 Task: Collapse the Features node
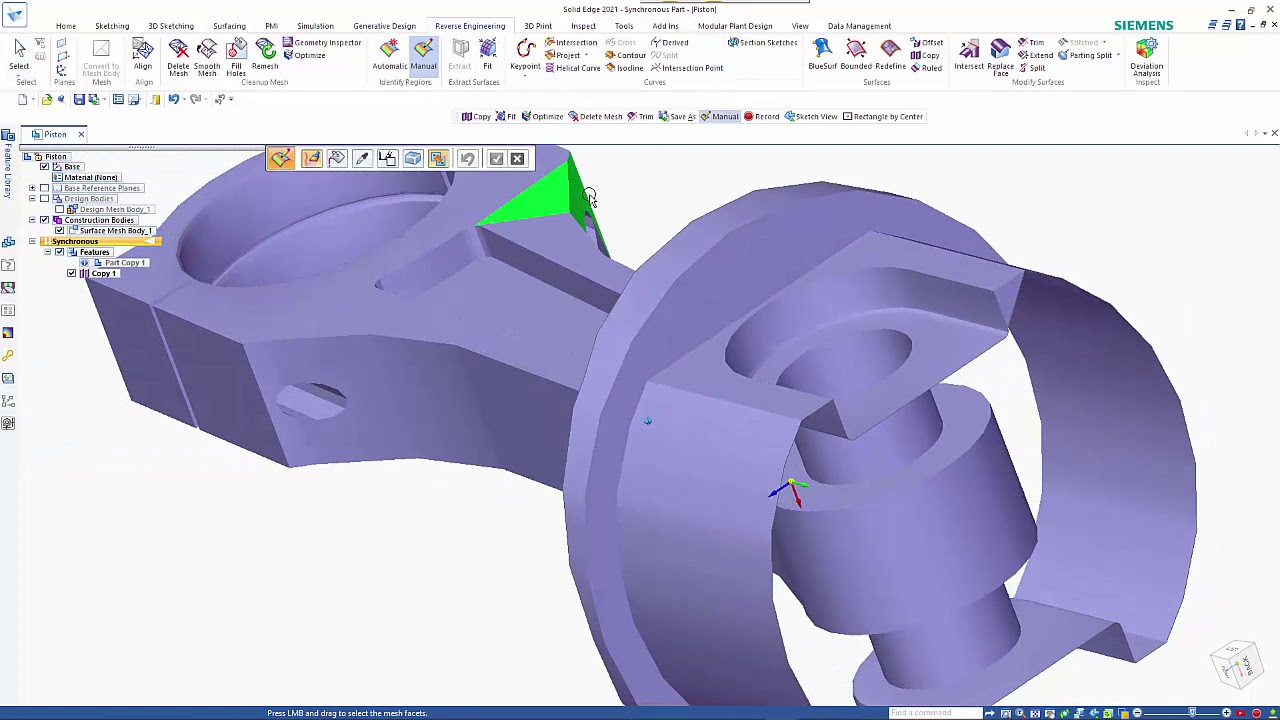[x=47, y=252]
